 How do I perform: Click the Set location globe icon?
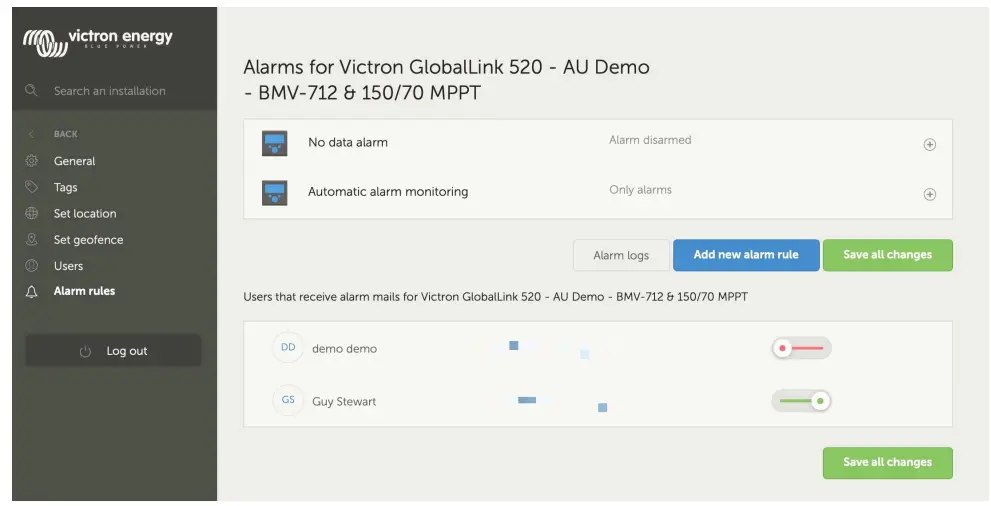[32, 213]
